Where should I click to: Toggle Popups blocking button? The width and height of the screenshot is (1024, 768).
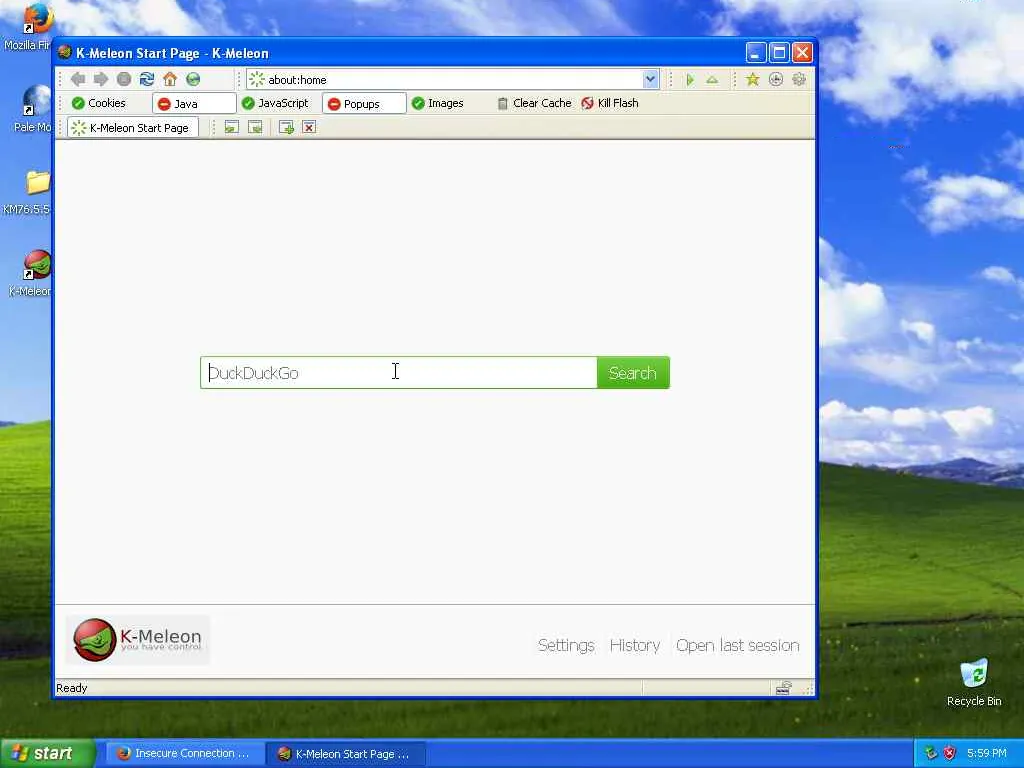point(364,103)
